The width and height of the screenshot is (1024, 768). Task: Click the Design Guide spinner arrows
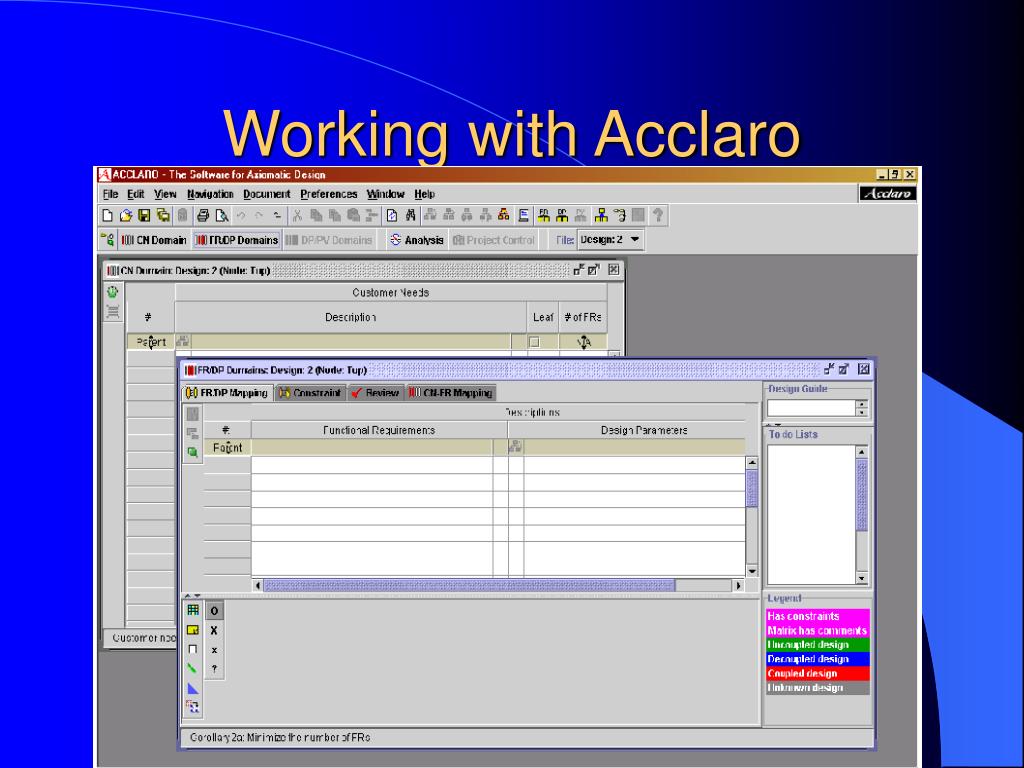pos(863,408)
